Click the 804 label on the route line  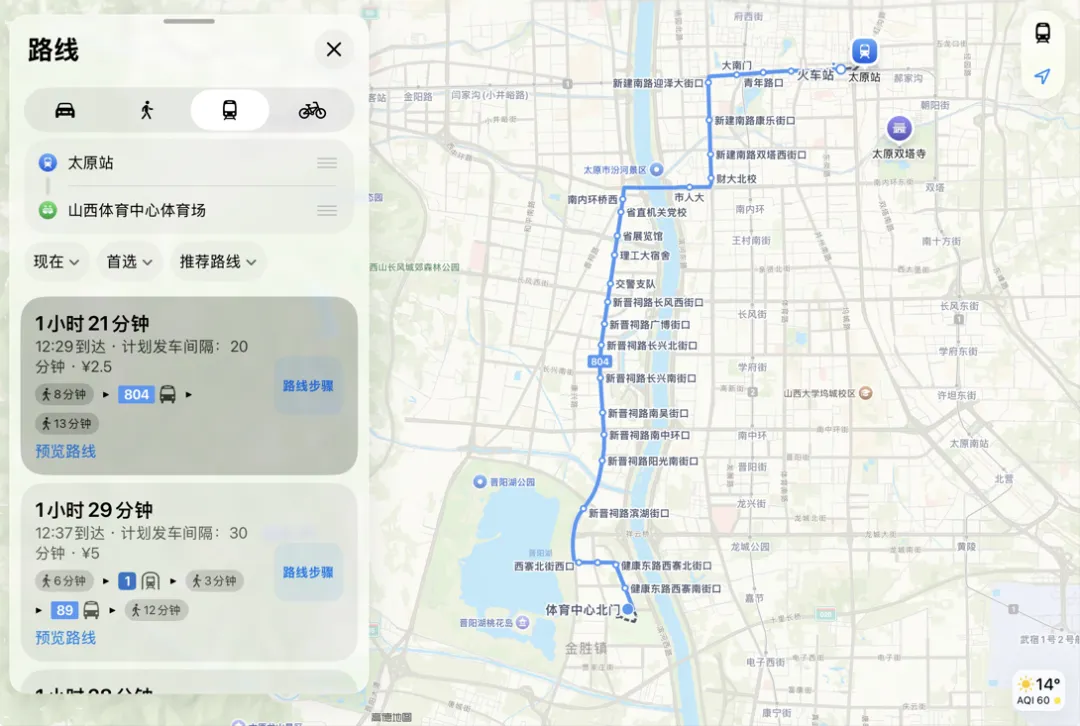[599, 362]
